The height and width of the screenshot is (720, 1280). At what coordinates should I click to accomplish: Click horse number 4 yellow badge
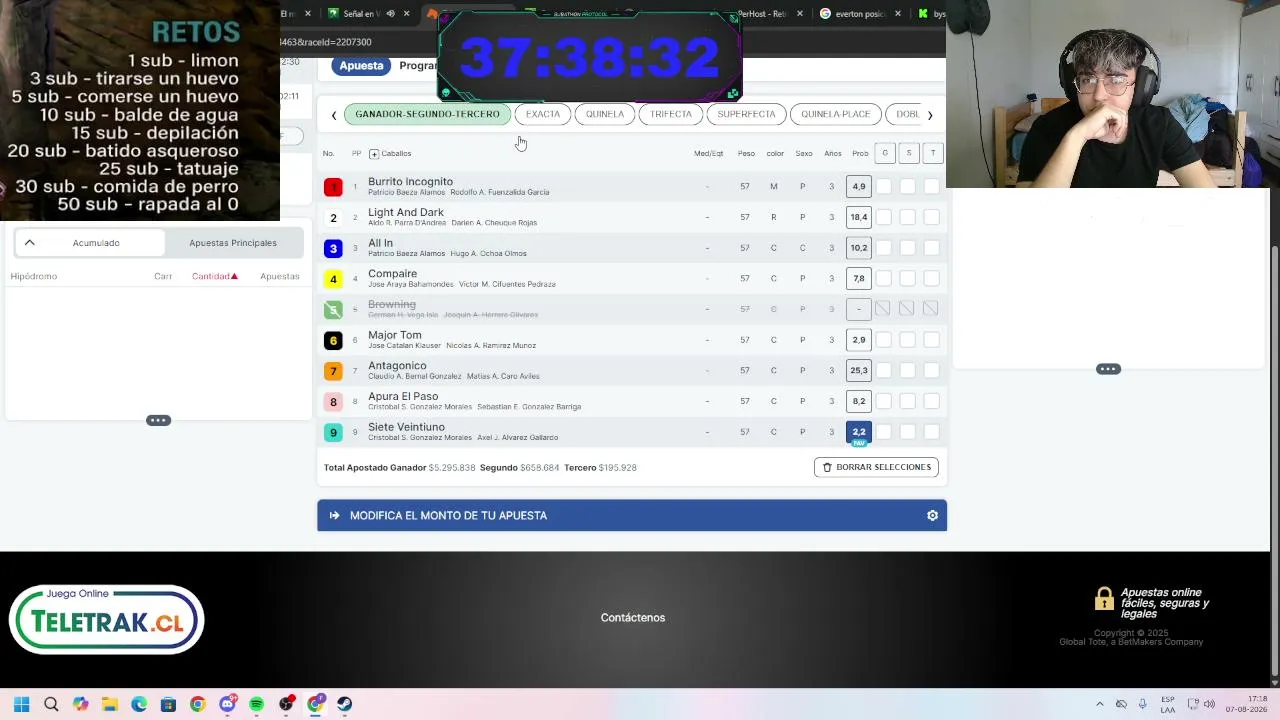point(333,279)
